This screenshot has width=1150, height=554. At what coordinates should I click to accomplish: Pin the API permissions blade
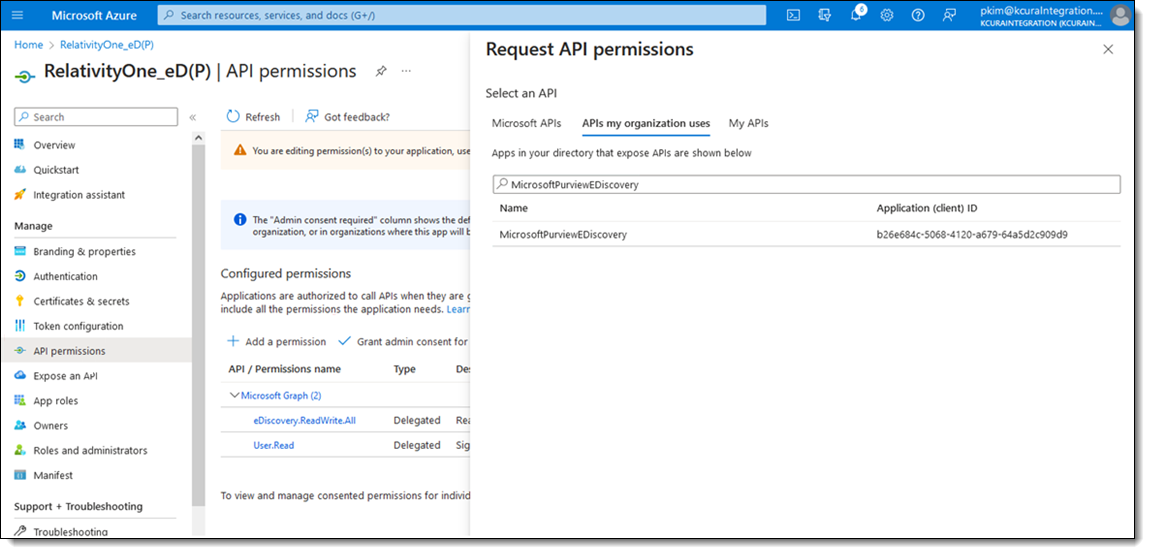381,71
